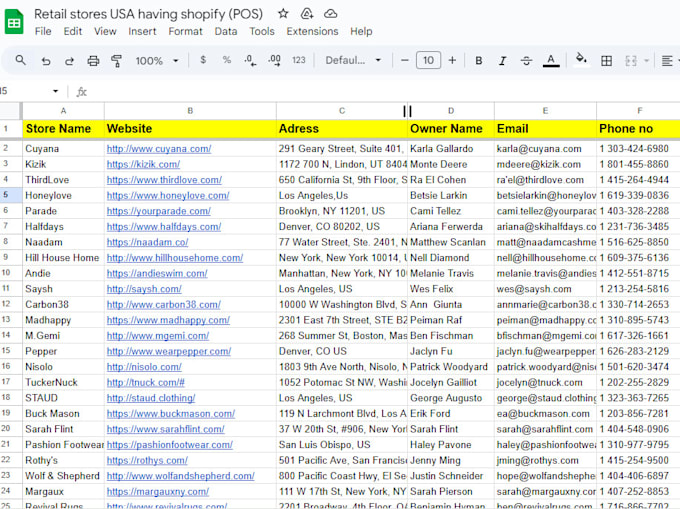Click the font size field
The height and width of the screenshot is (509, 680).
tap(428, 60)
